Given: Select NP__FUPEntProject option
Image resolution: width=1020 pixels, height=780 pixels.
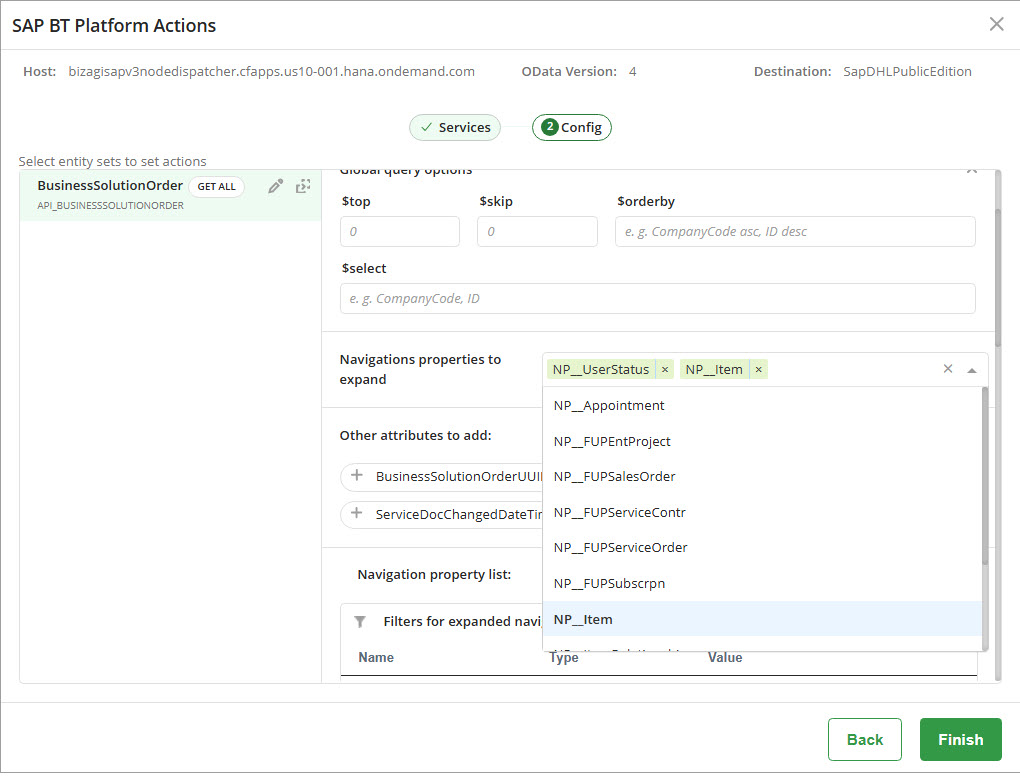Looking at the screenshot, I should point(762,441).
